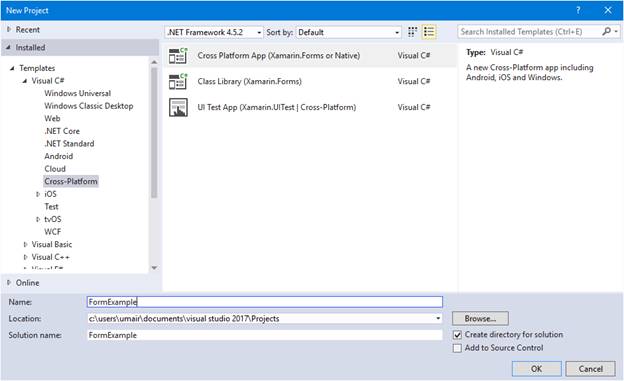
Task: Select Class Library (Xamarin.Forms) template
Action: [x=310, y=81]
